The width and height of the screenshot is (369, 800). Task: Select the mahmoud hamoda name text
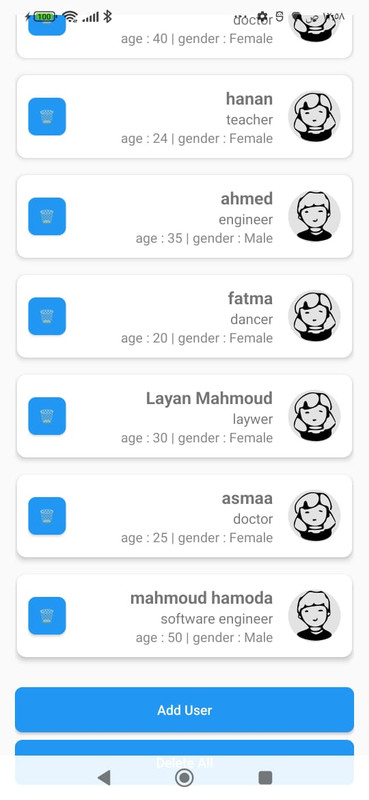pyautogui.click(x=202, y=598)
